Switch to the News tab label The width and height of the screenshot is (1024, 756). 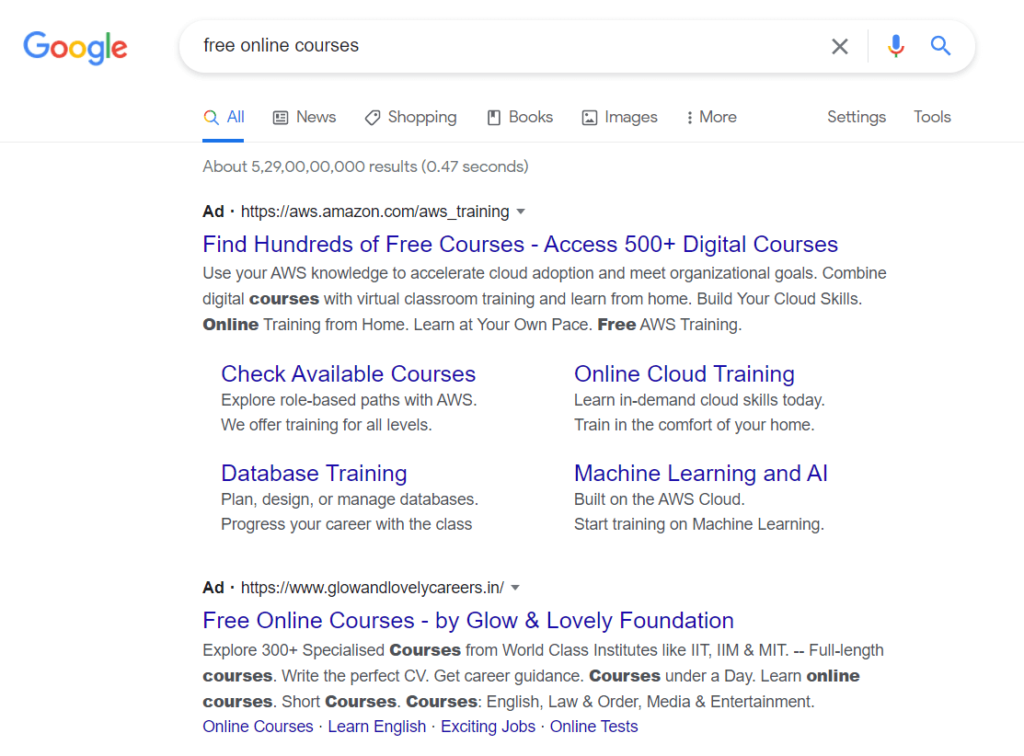coord(316,117)
